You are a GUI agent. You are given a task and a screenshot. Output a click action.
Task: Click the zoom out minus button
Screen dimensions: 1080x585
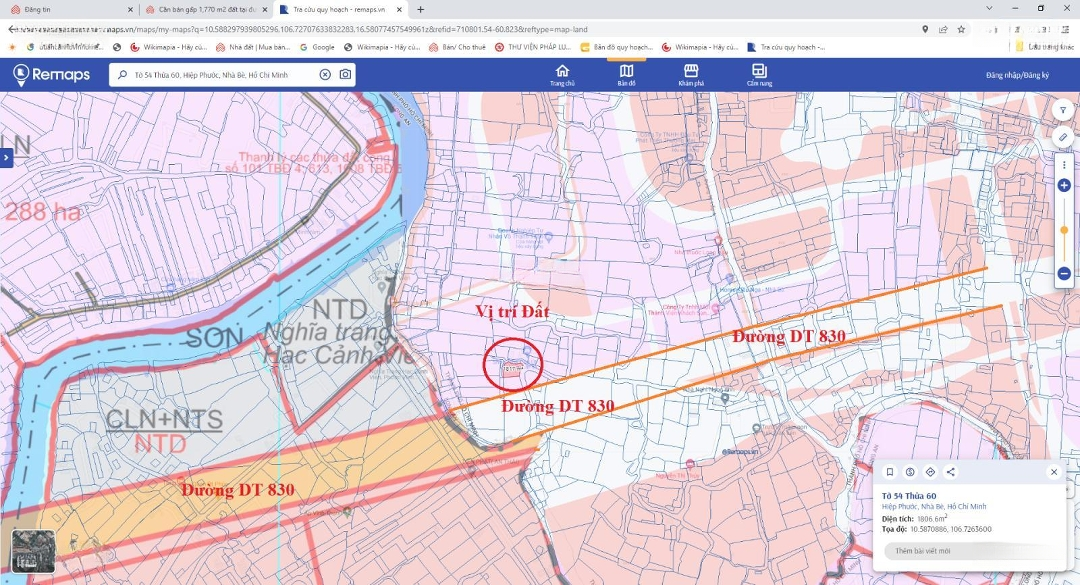[1064, 273]
